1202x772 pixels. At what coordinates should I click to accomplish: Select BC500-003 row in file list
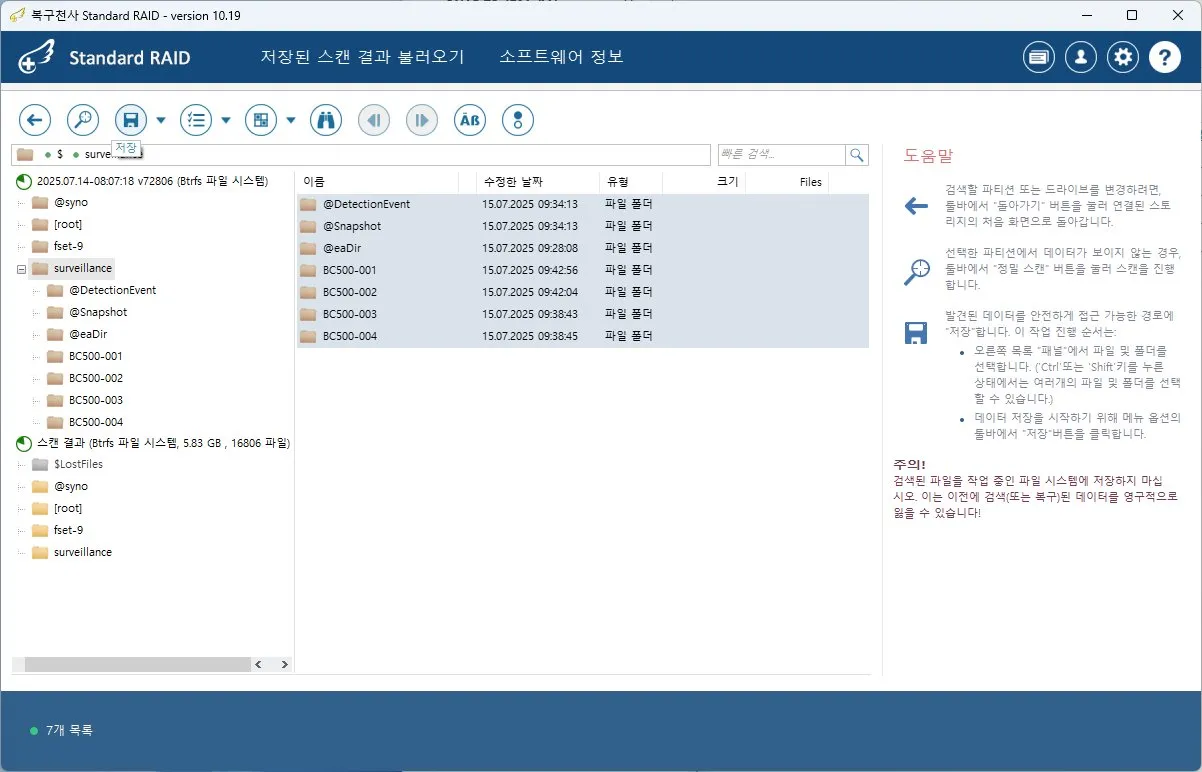(583, 314)
